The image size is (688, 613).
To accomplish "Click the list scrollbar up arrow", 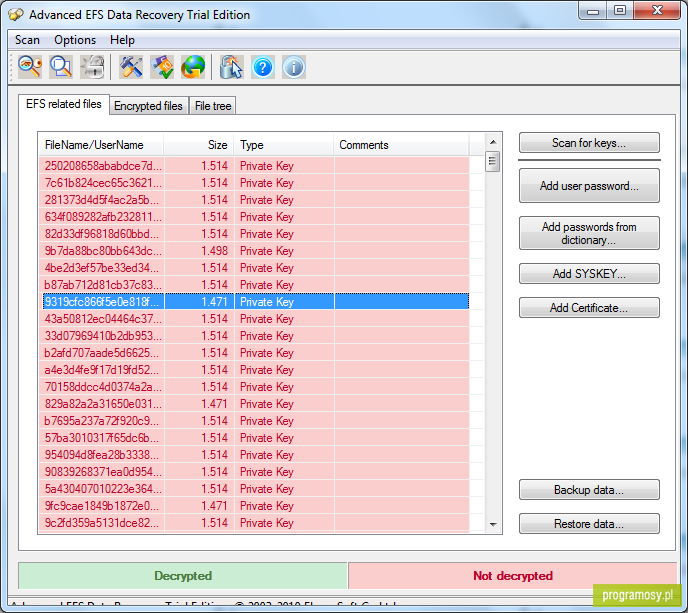I will click(x=493, y=142).
